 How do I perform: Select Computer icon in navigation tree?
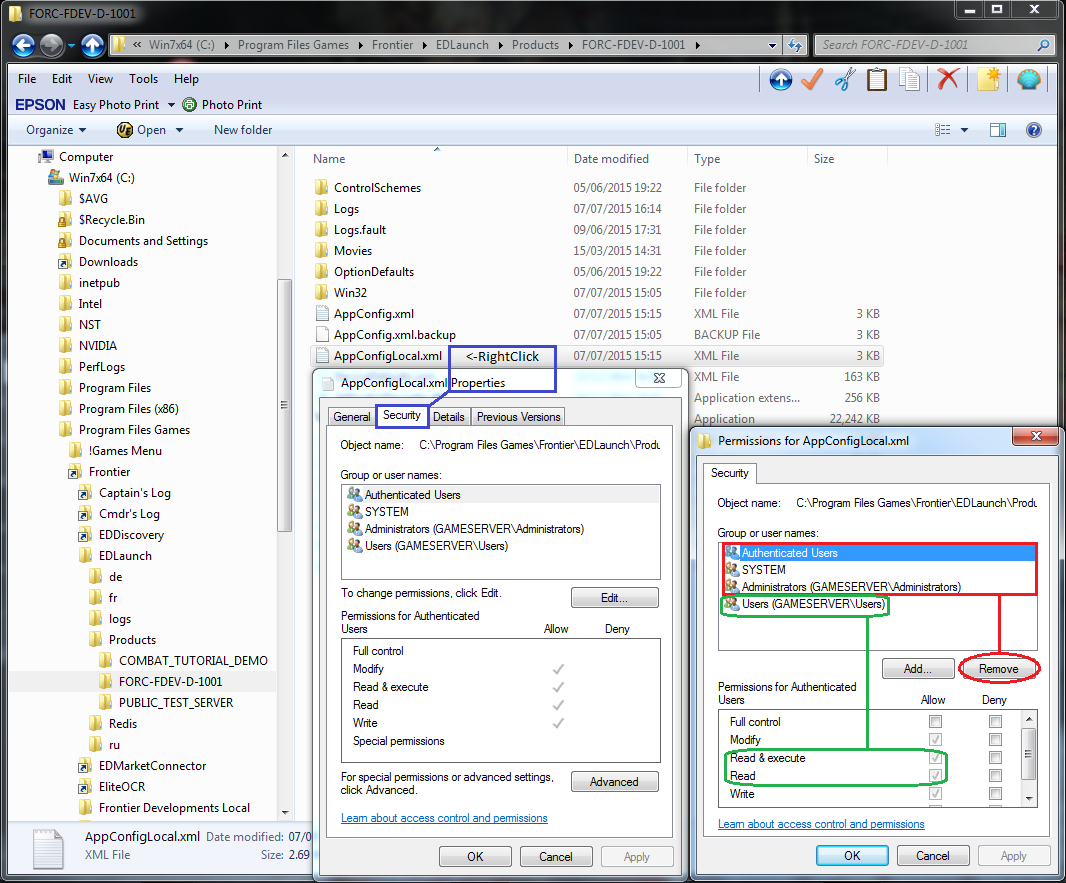(46, 156)
